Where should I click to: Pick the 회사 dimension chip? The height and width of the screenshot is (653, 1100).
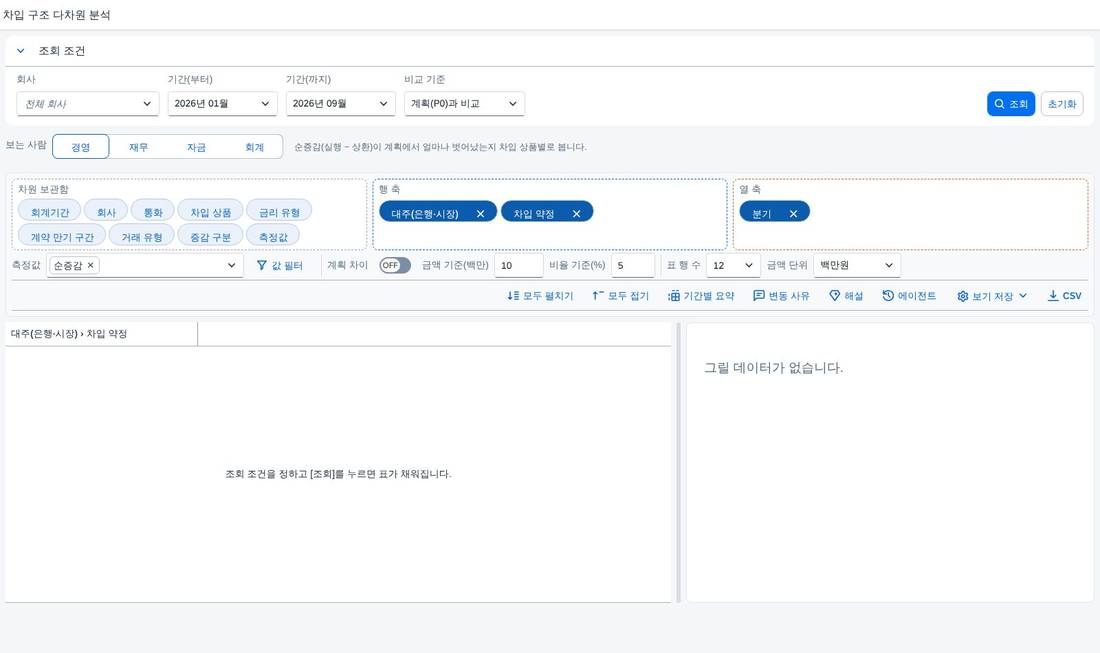[x=106, y=212]
